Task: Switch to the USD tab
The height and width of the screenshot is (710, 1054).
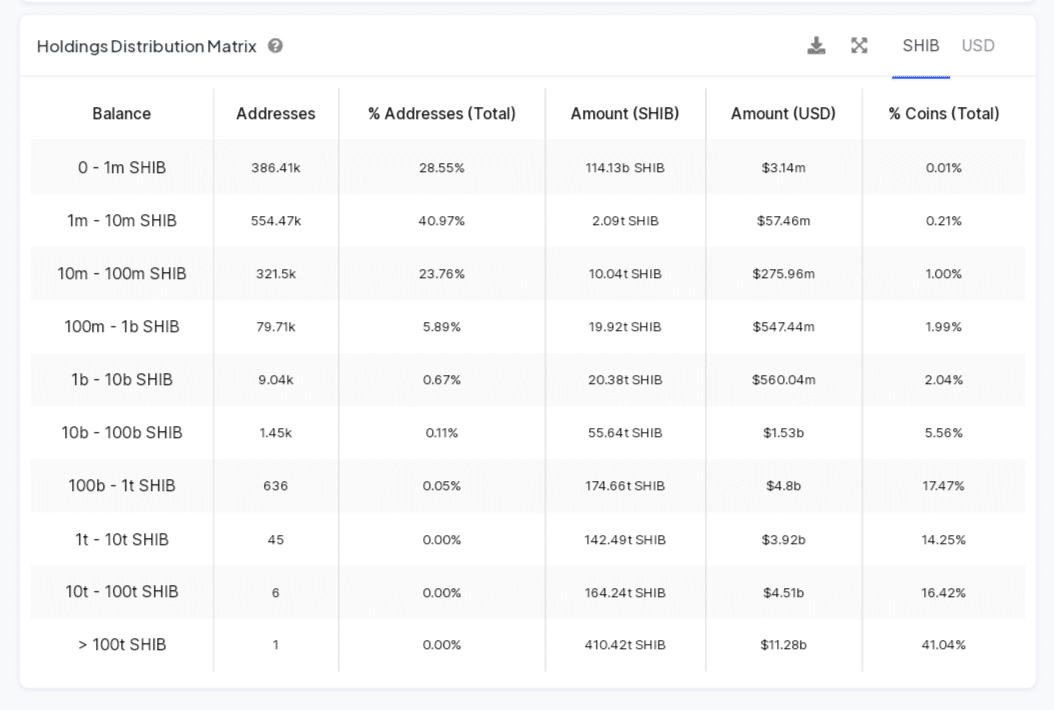Action: pos(977,46)
